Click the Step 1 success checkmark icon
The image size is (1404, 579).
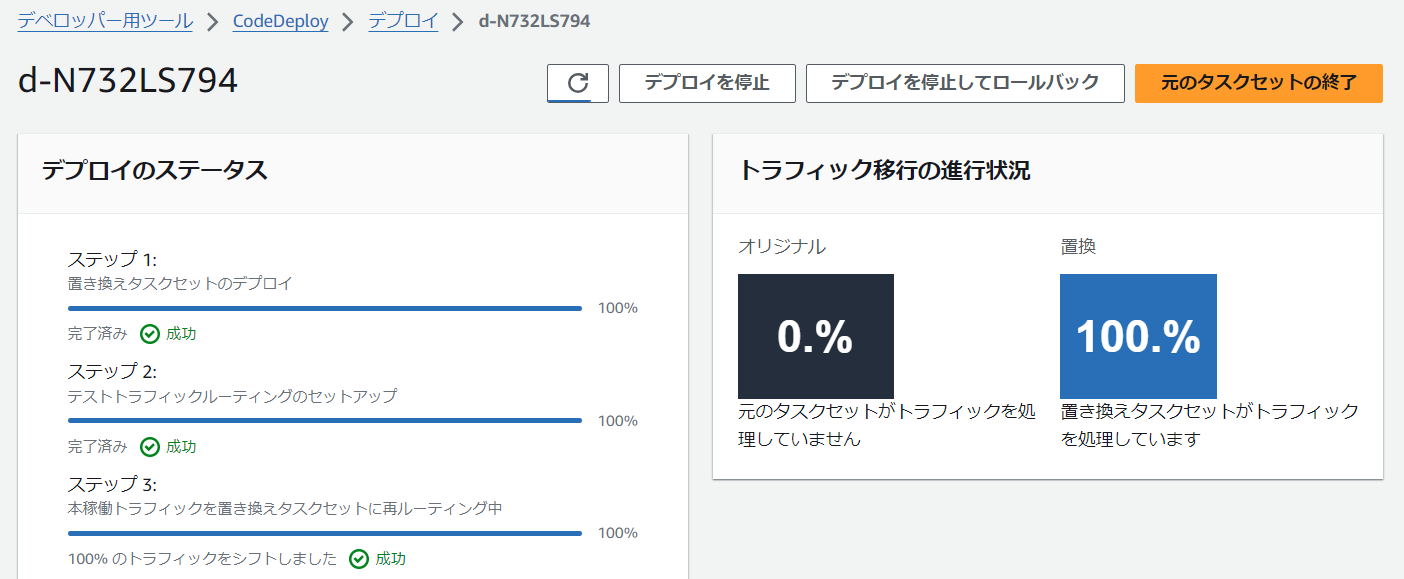tap(150, 334)
